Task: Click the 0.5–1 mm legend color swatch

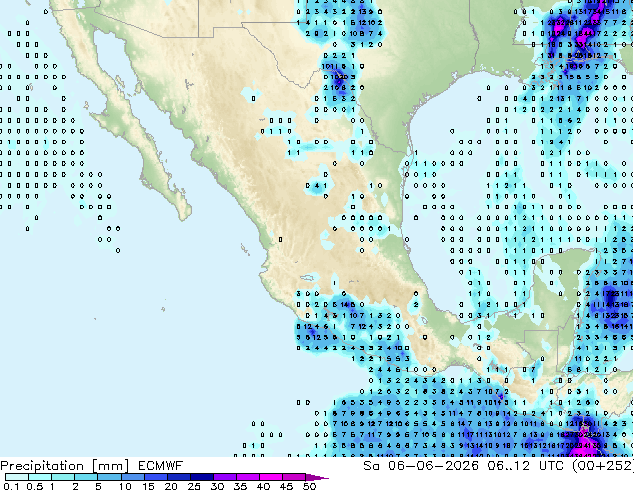Action: point(40,477)
